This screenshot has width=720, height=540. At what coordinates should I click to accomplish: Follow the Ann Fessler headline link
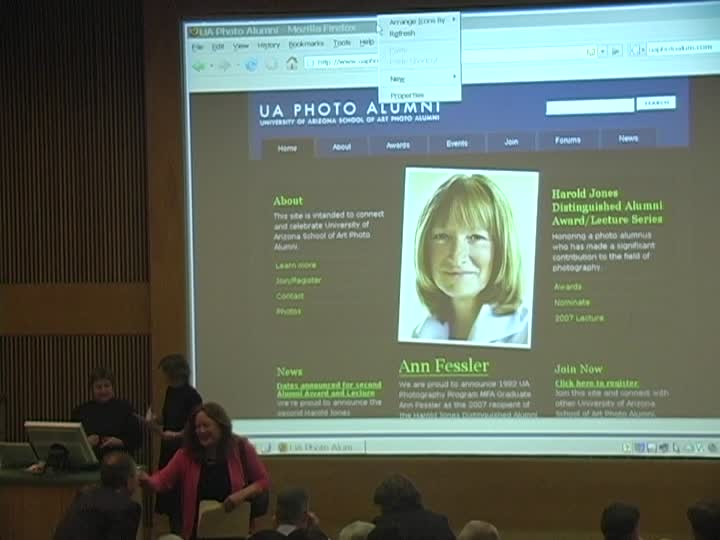pos(444,366)
